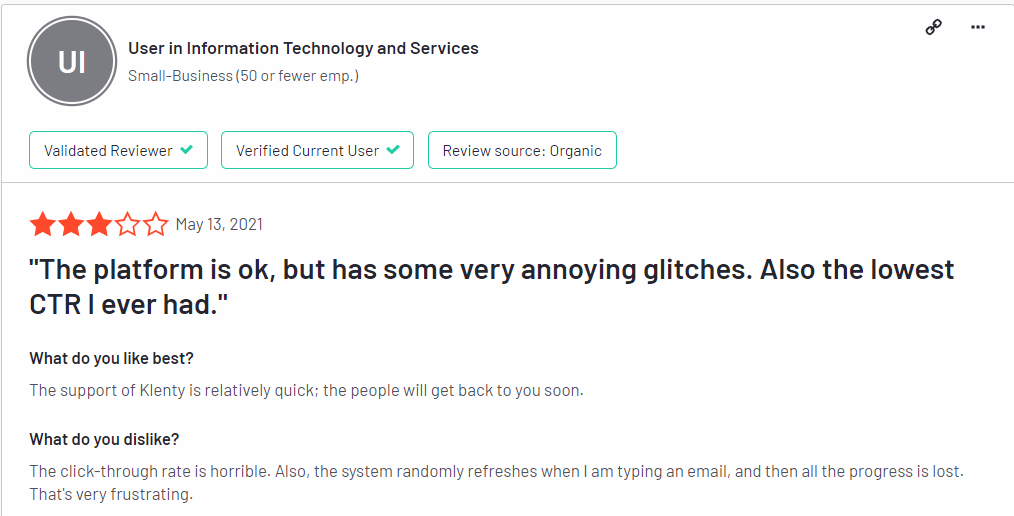This screenshot has height=516, width=1014.
Task: Click the Verified Current User checkmark
Action: pyautogui.click(x=393, y=150)
